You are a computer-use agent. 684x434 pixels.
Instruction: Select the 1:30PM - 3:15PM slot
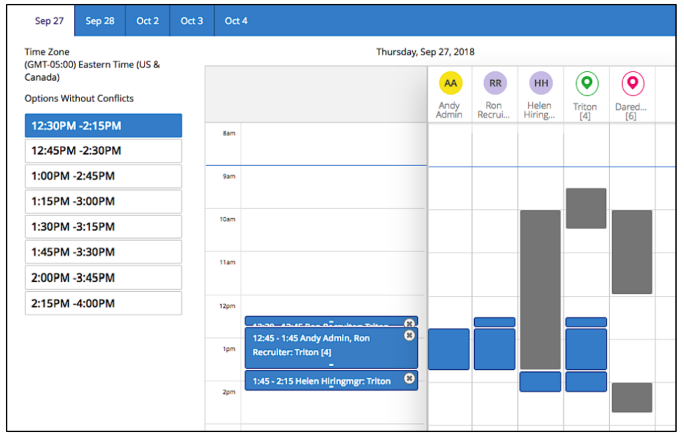click(x=103, y=227)
